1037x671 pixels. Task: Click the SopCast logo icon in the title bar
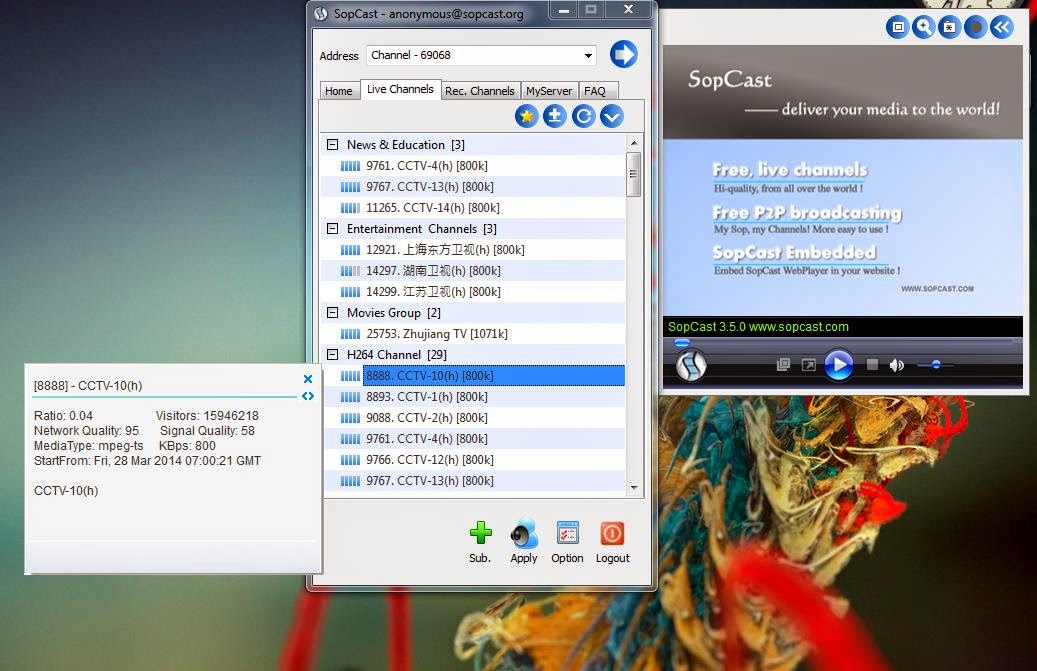point(321,14)
